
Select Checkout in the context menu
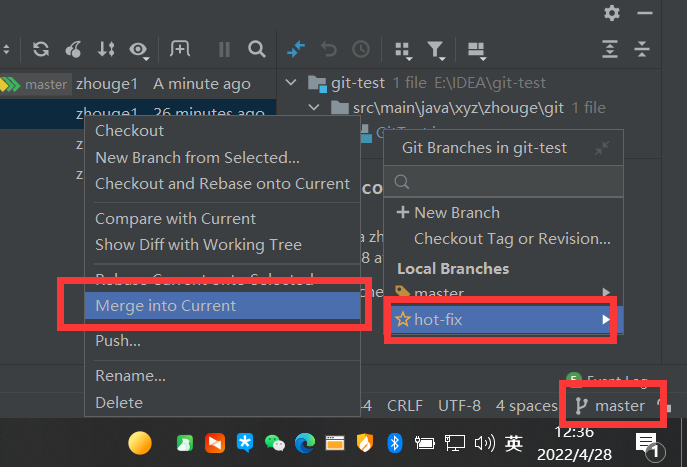tap(222, 131)
